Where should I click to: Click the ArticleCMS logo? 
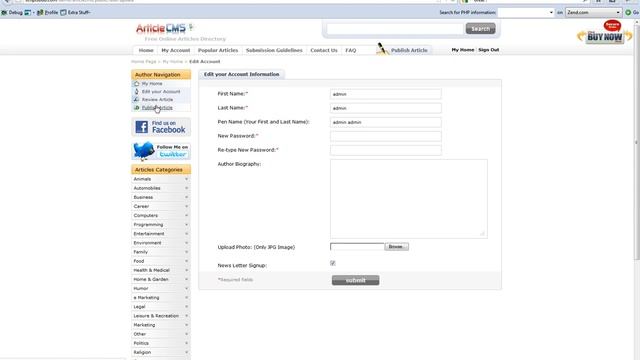(x=164, y=29)
